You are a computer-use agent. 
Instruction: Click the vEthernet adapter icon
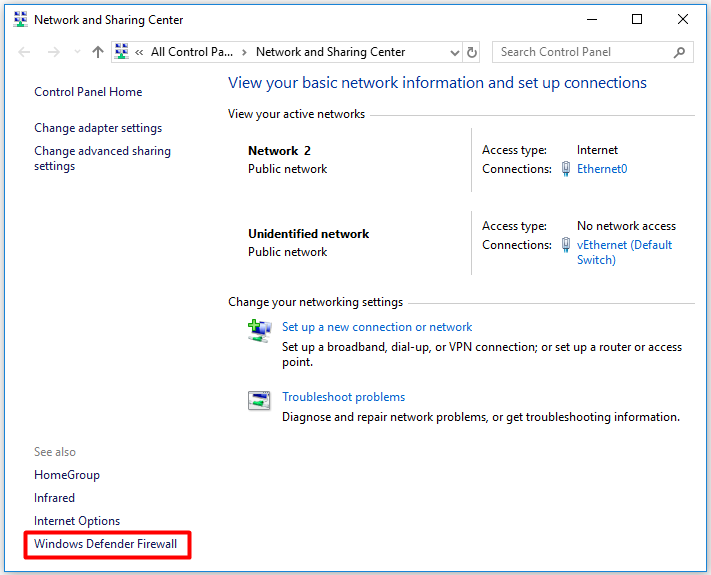point(566,245)
